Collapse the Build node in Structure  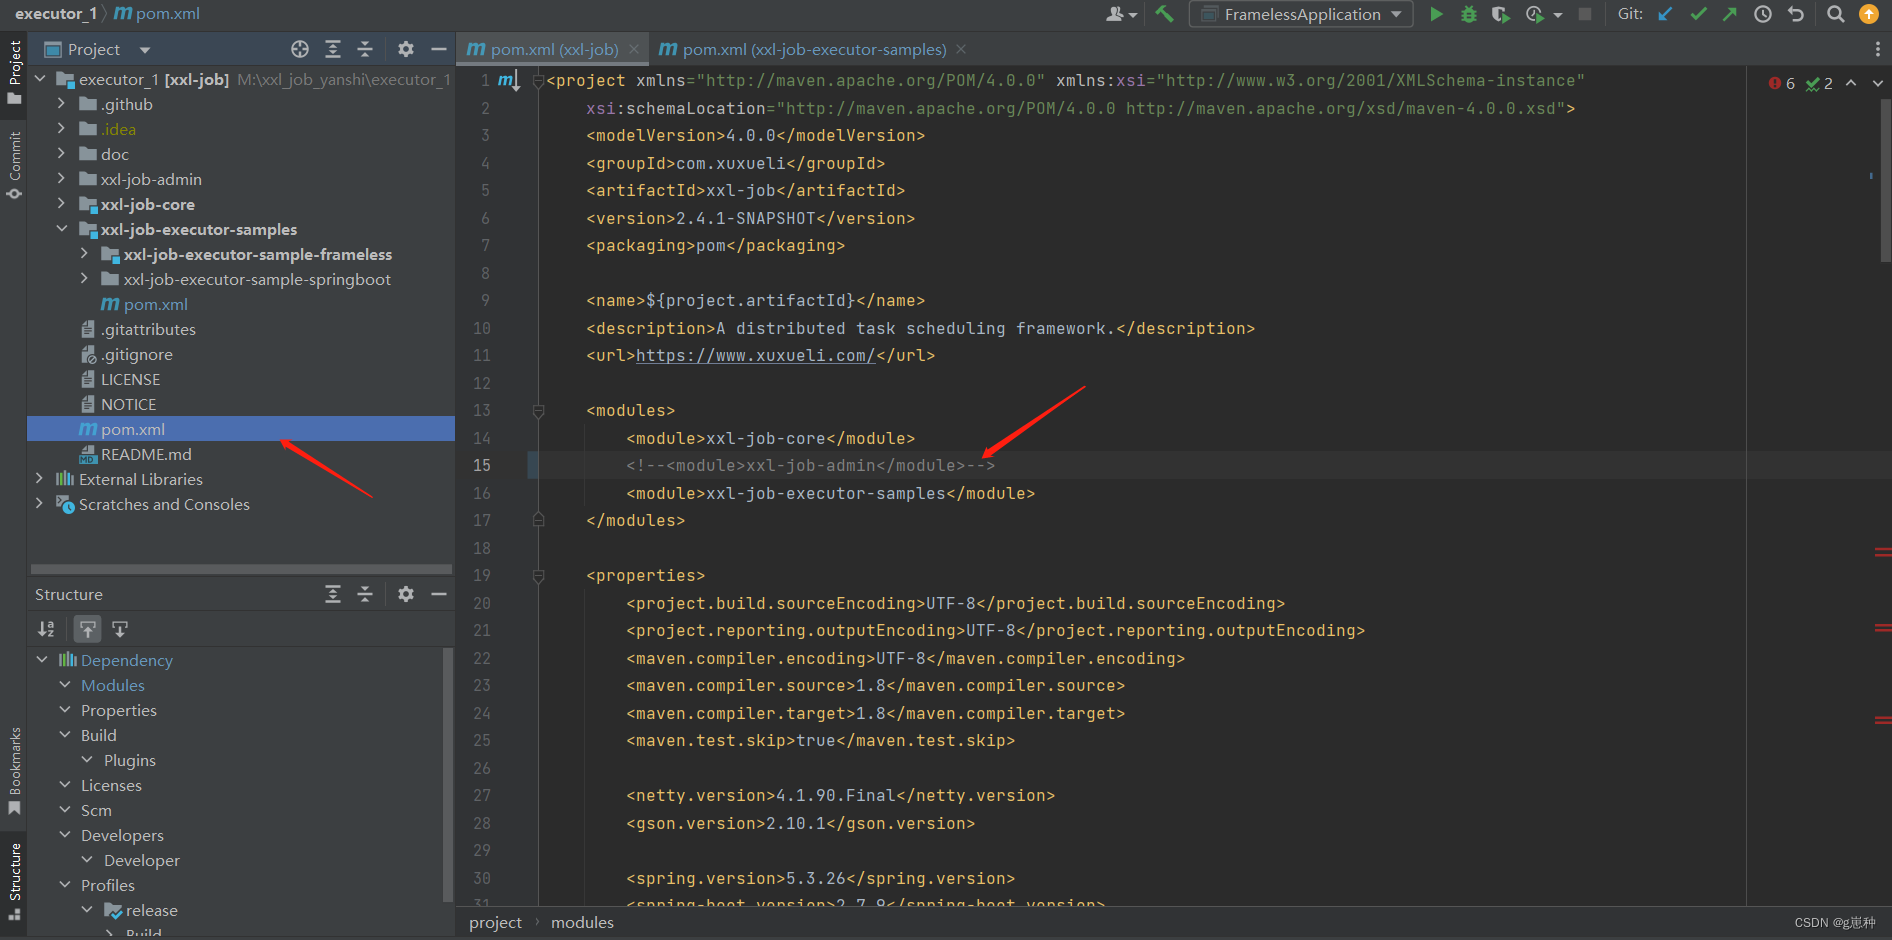click(x=65, y=735)
